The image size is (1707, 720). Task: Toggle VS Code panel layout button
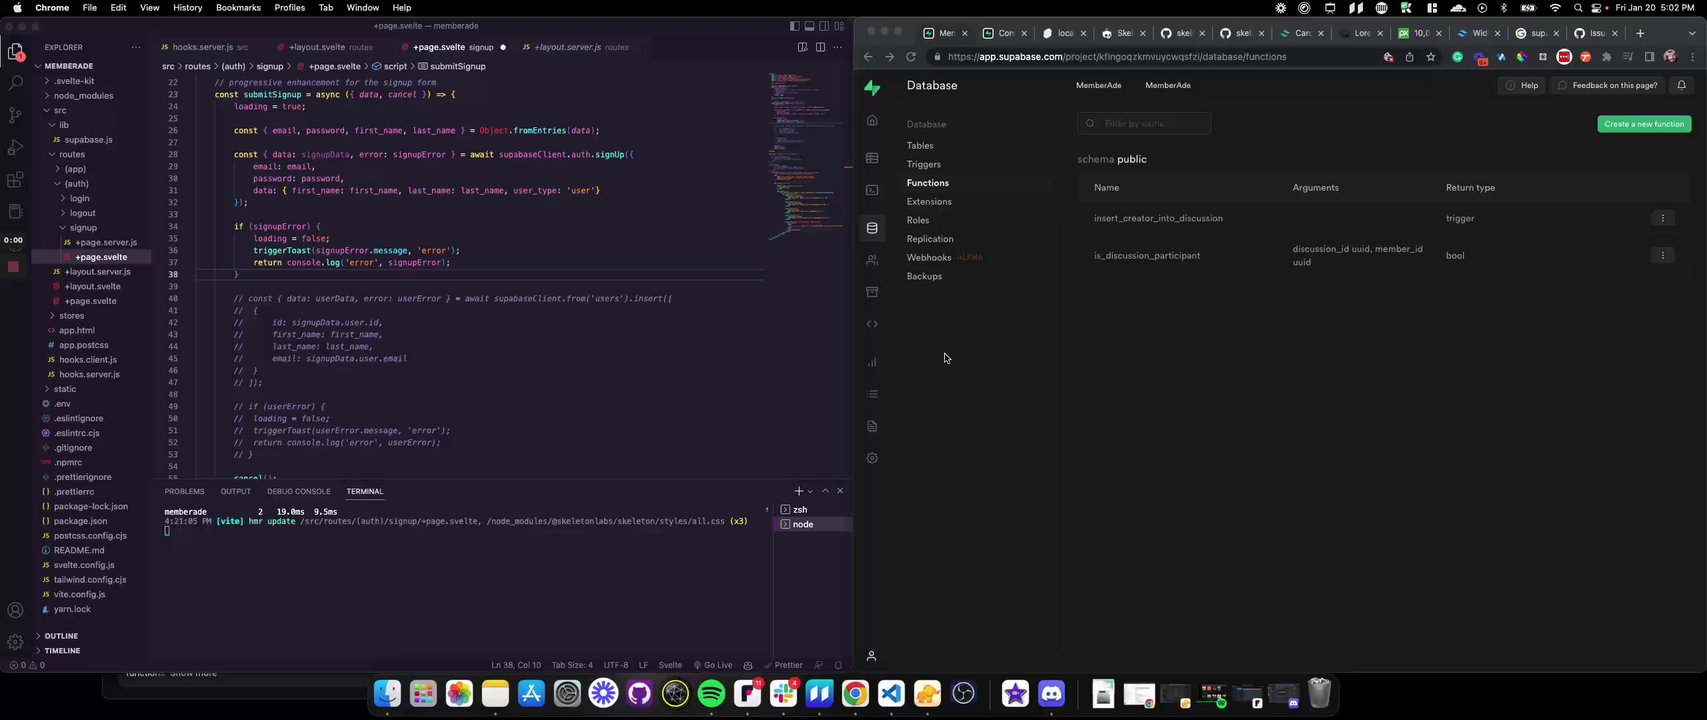click(809, 26)
